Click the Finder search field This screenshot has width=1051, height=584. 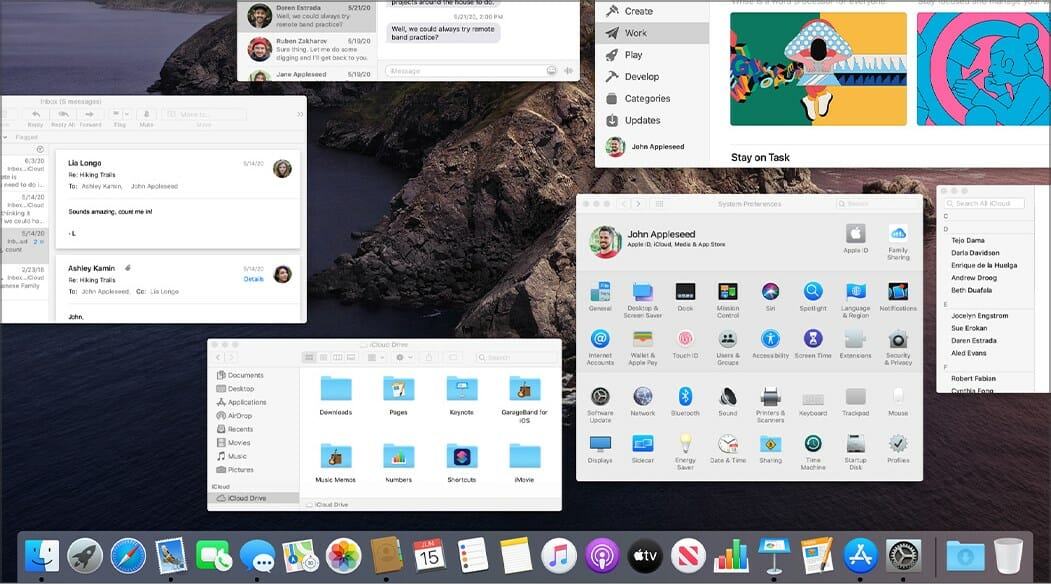515,357
